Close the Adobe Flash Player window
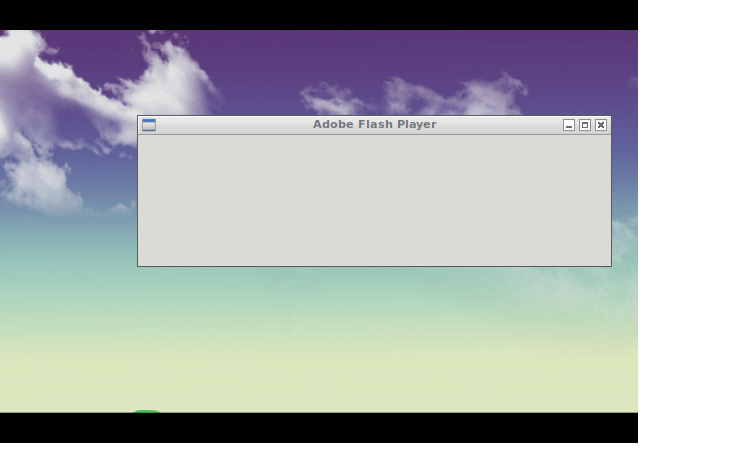The height and width of the screenshot is (450, 750). point(601,125)
